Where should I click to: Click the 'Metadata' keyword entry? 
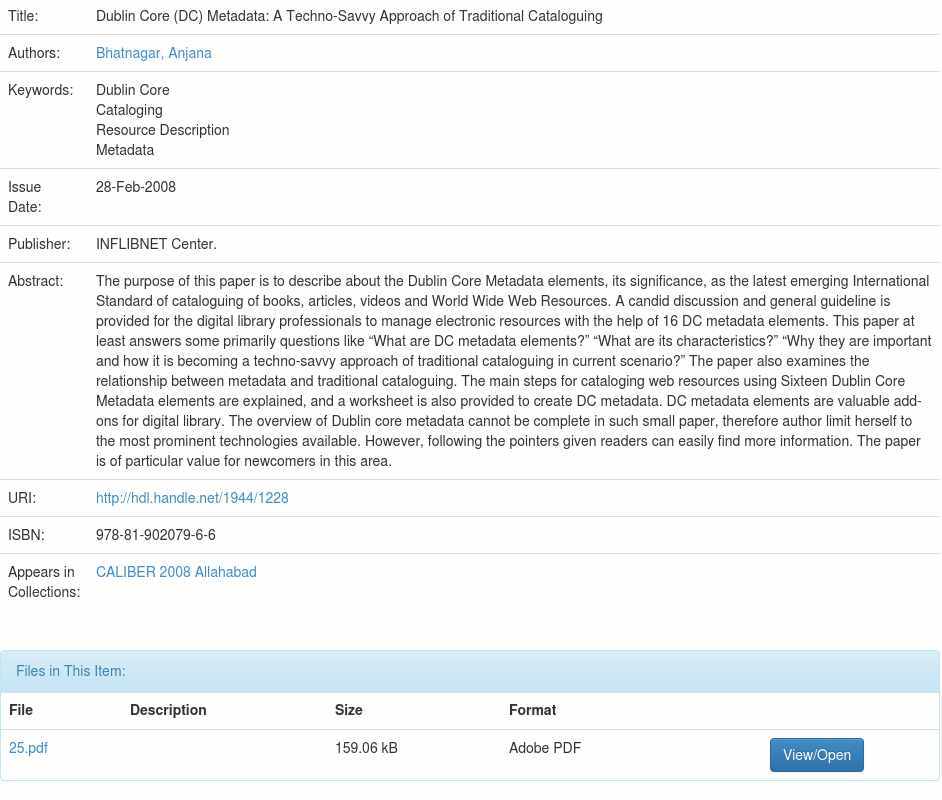pyautogui.click(x=125, y=150)
